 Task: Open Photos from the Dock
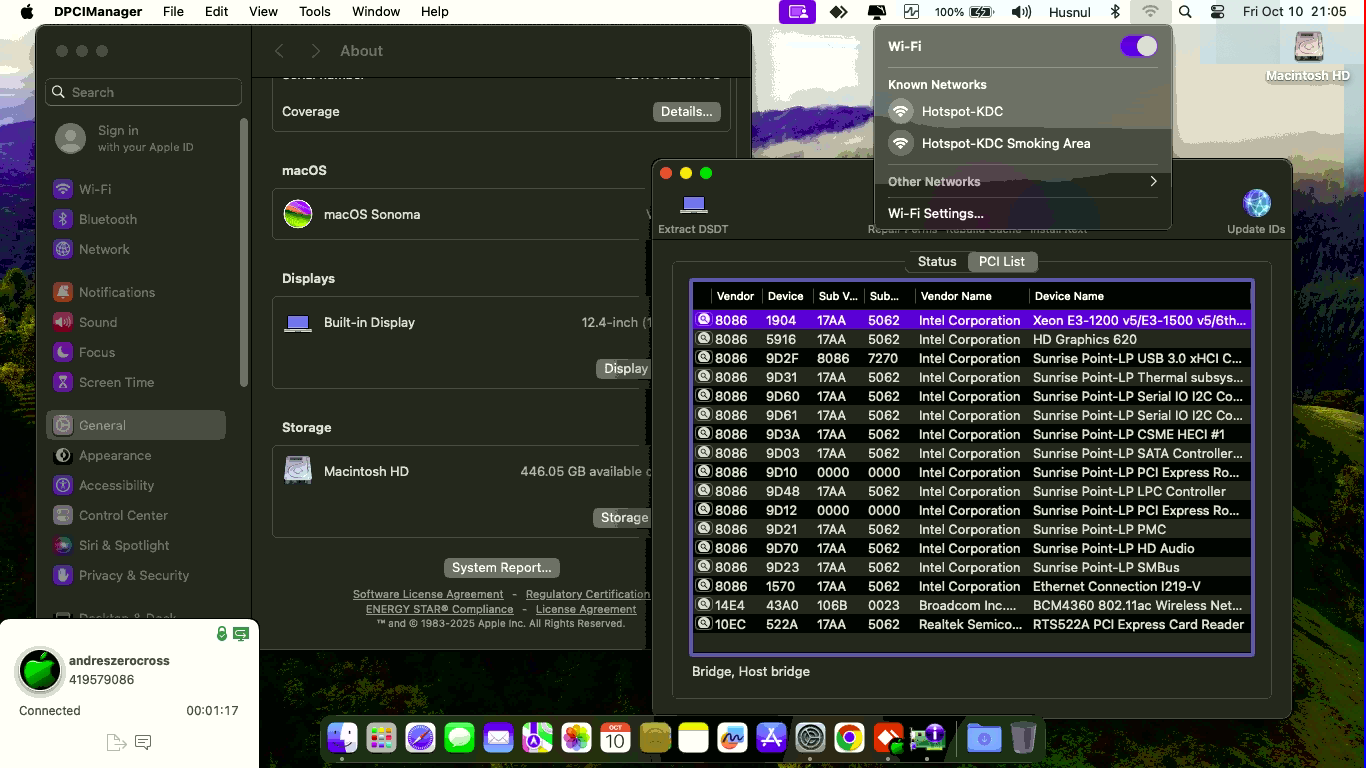pyautogui.click(x=576, y=738)
